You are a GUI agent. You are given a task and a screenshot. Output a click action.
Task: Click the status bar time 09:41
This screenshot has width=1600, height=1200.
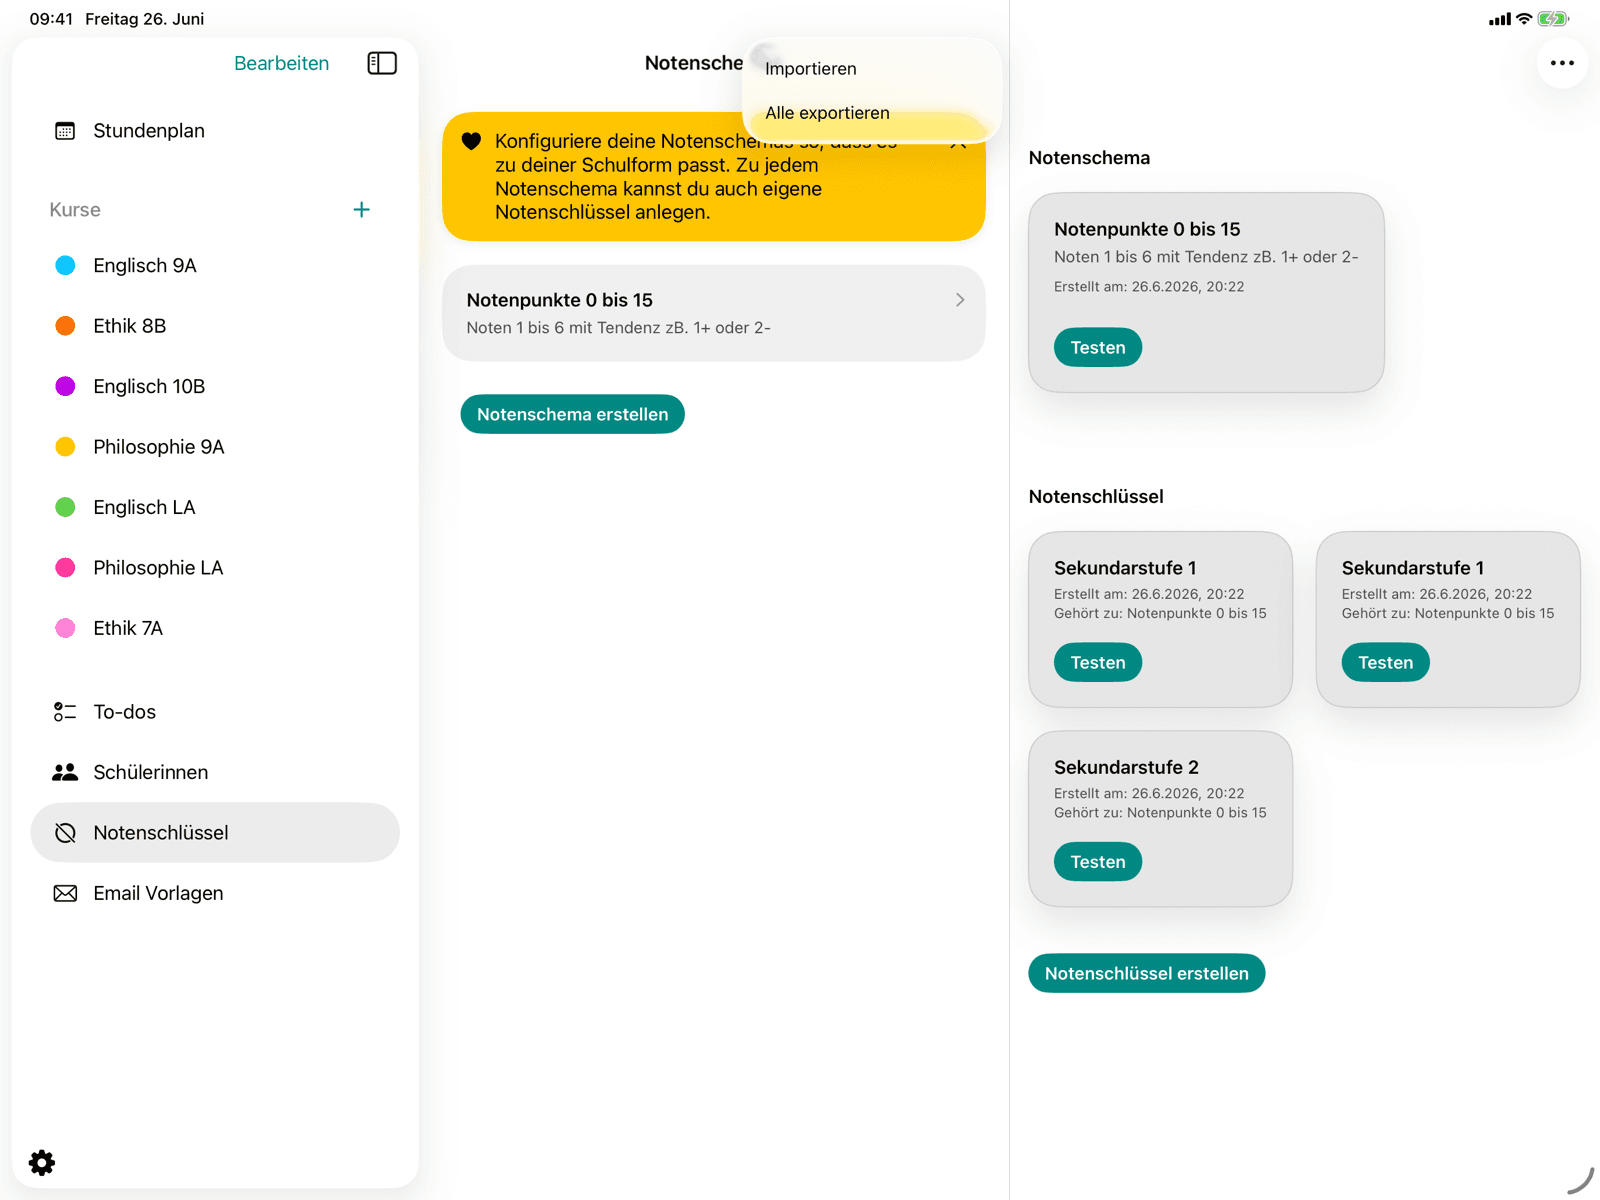click(51, 19)
